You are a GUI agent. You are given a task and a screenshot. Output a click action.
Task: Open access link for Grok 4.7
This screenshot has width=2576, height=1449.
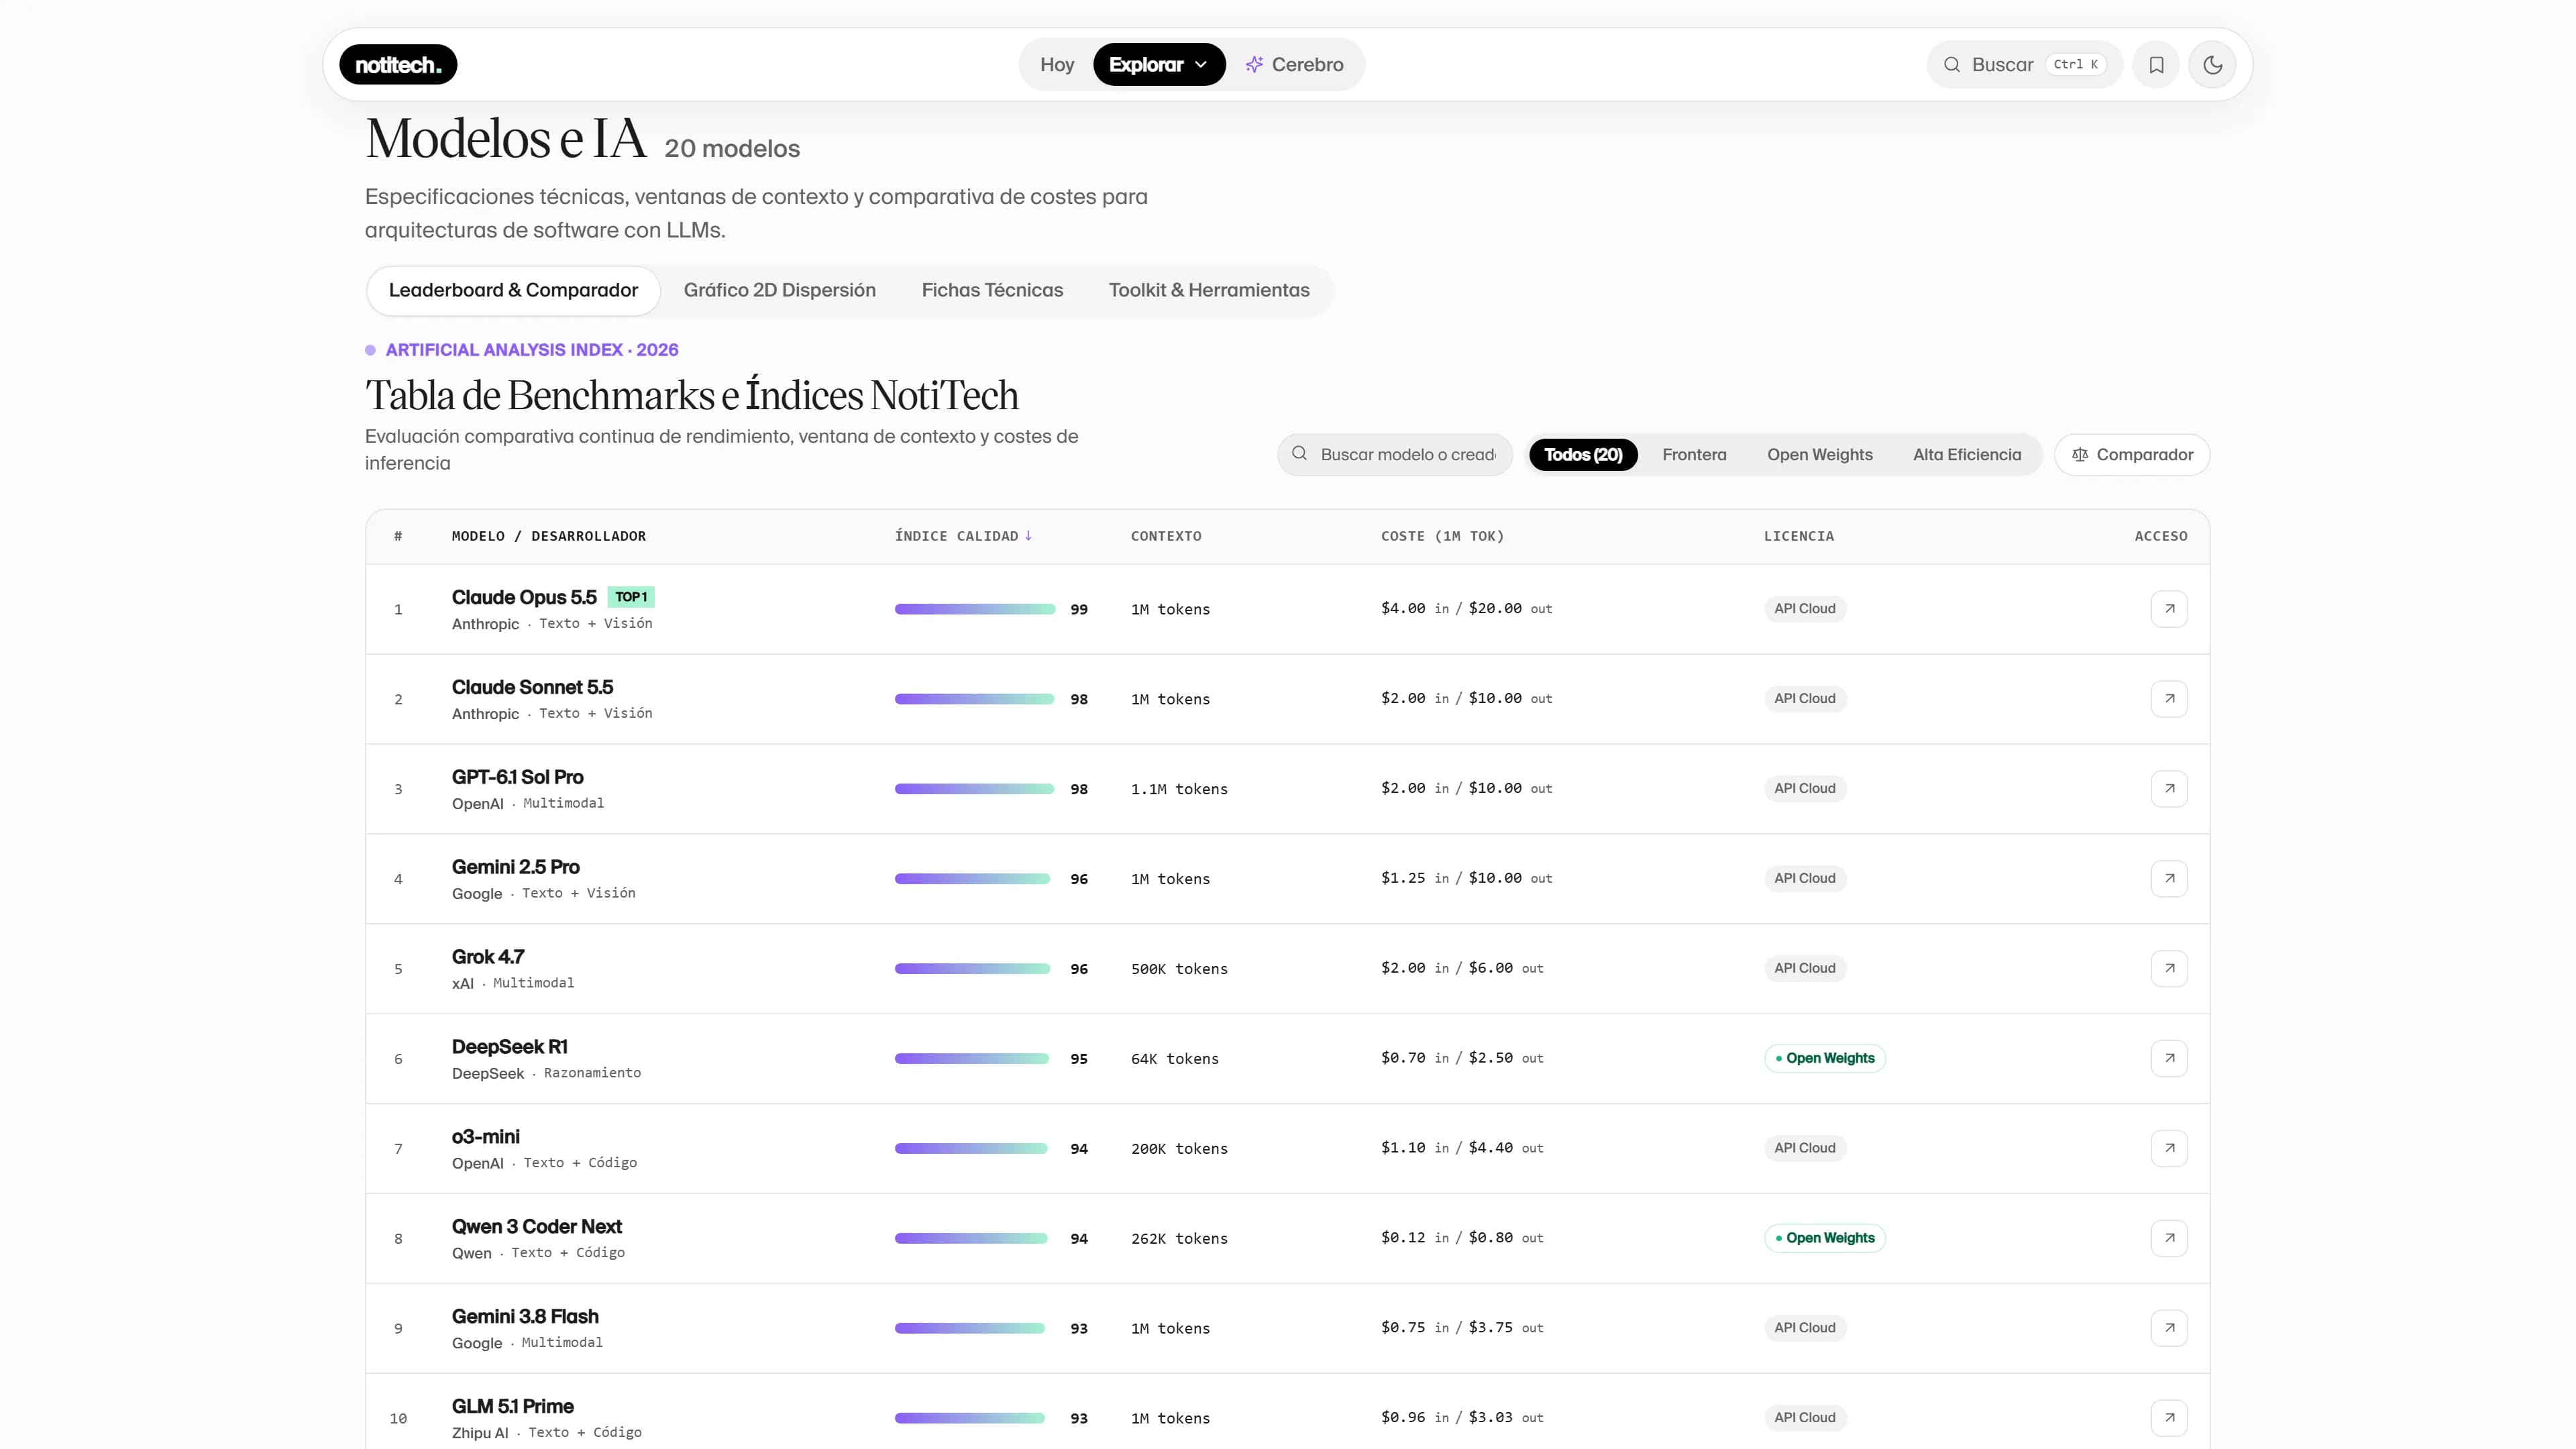point(2169,968)
